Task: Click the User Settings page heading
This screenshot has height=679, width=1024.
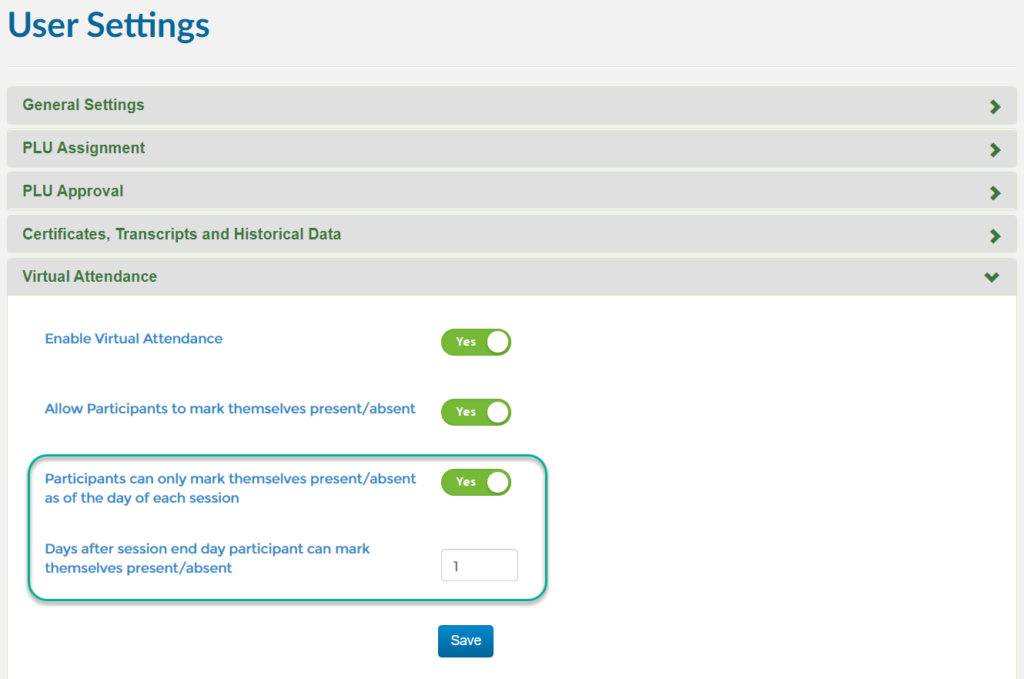Action: coord(109,25)
